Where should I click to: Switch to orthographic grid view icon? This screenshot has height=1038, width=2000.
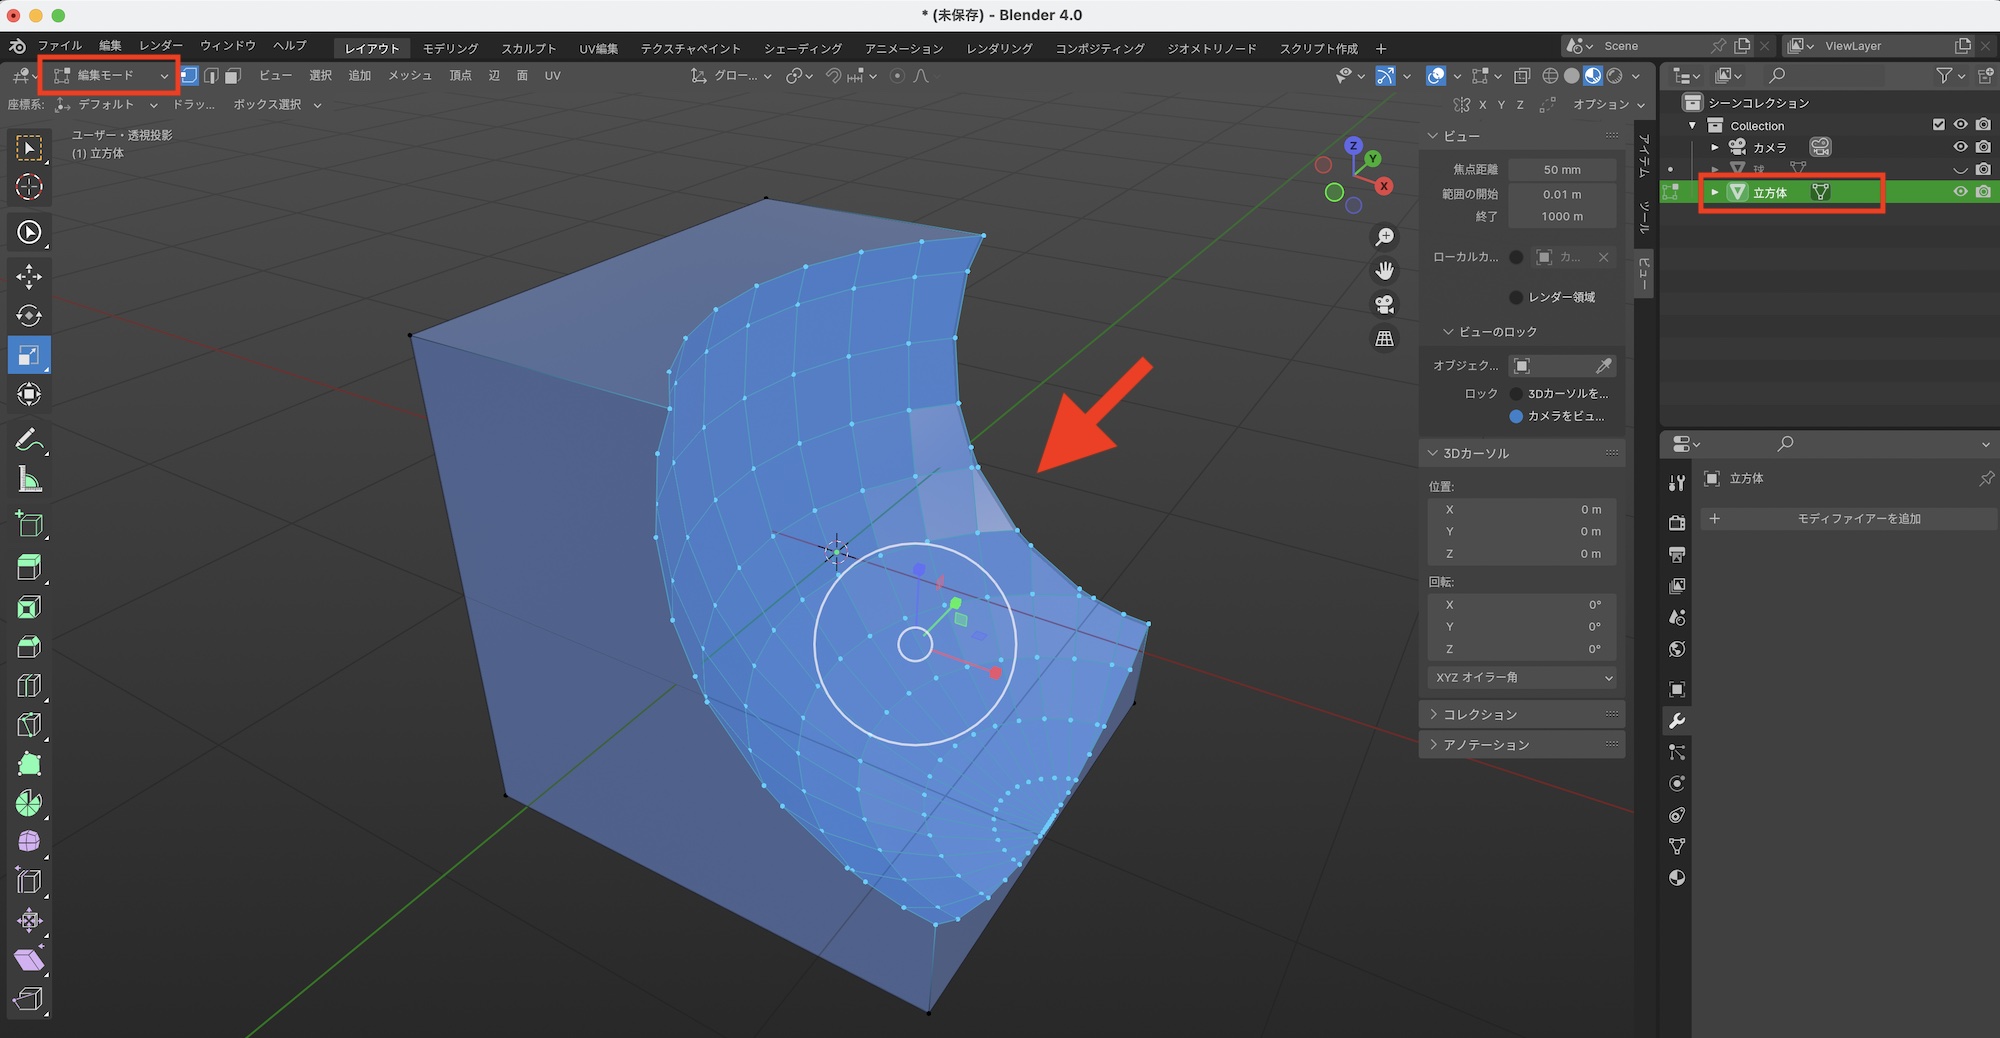(1385, 339)
